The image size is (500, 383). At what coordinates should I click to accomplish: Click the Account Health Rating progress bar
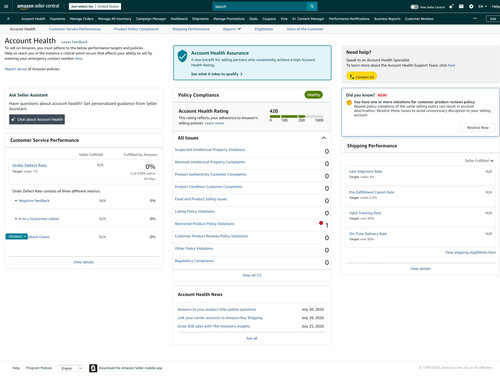pos(296,117)
